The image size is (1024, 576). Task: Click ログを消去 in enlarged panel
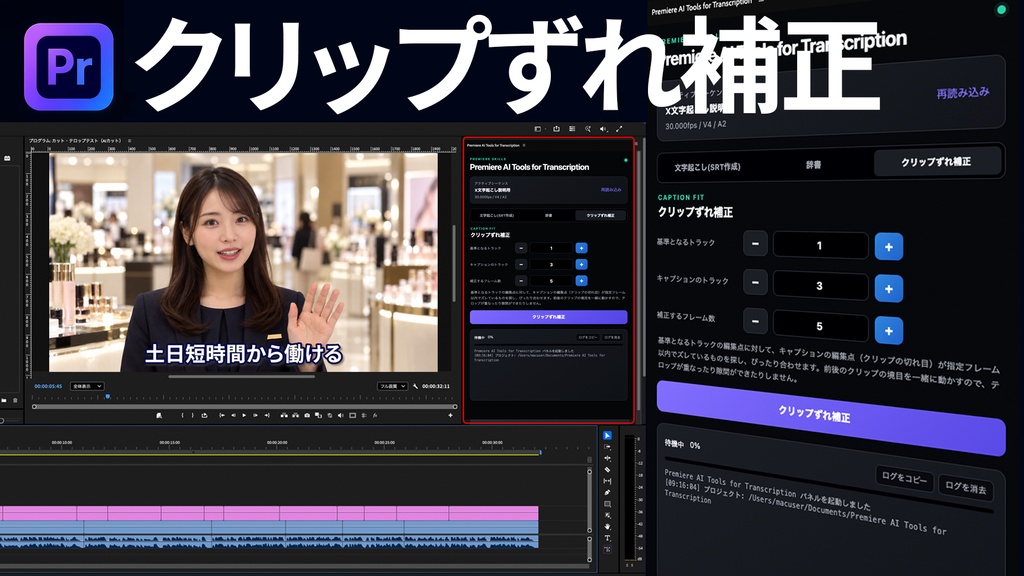966,487
